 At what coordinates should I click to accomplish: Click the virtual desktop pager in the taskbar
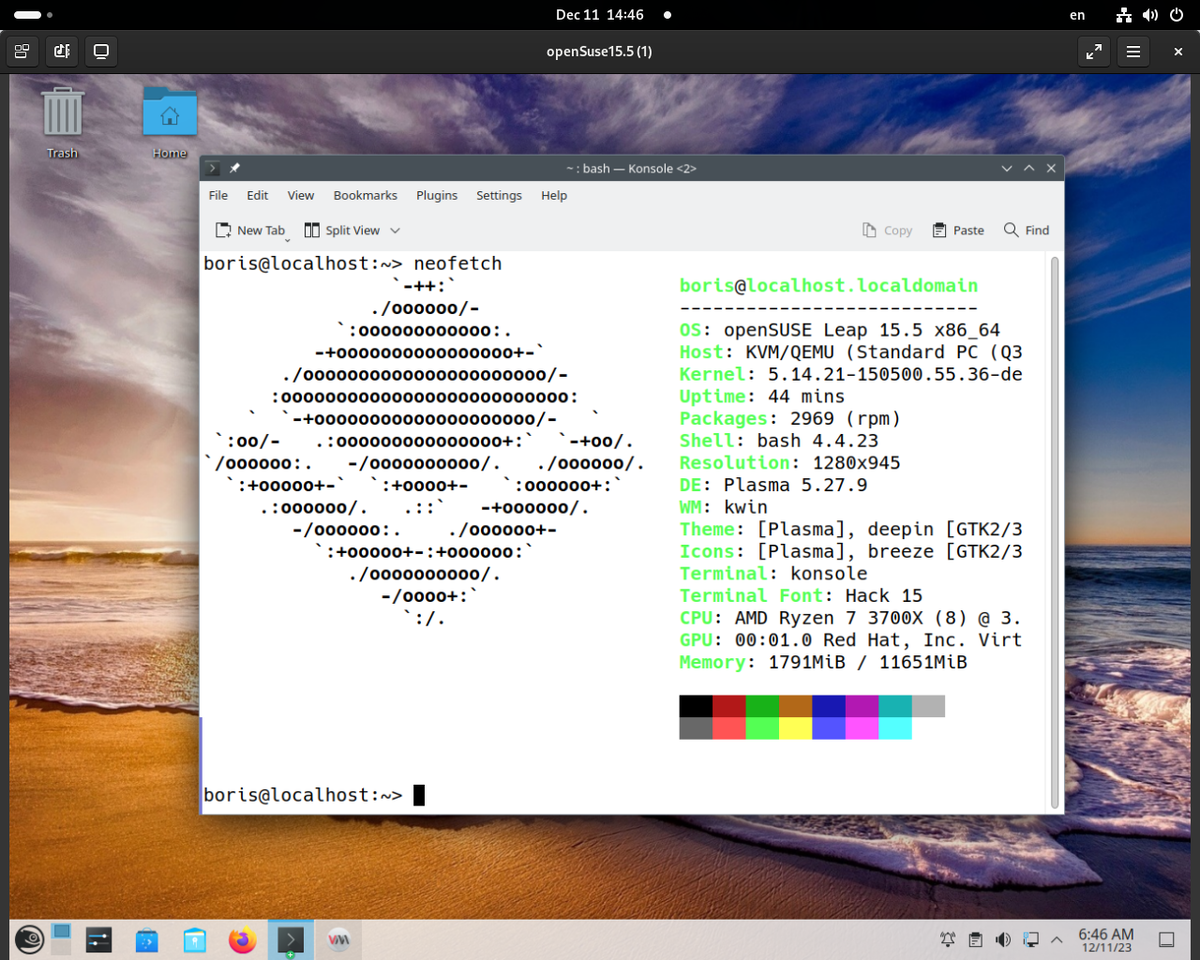click(x=62, y=940)
